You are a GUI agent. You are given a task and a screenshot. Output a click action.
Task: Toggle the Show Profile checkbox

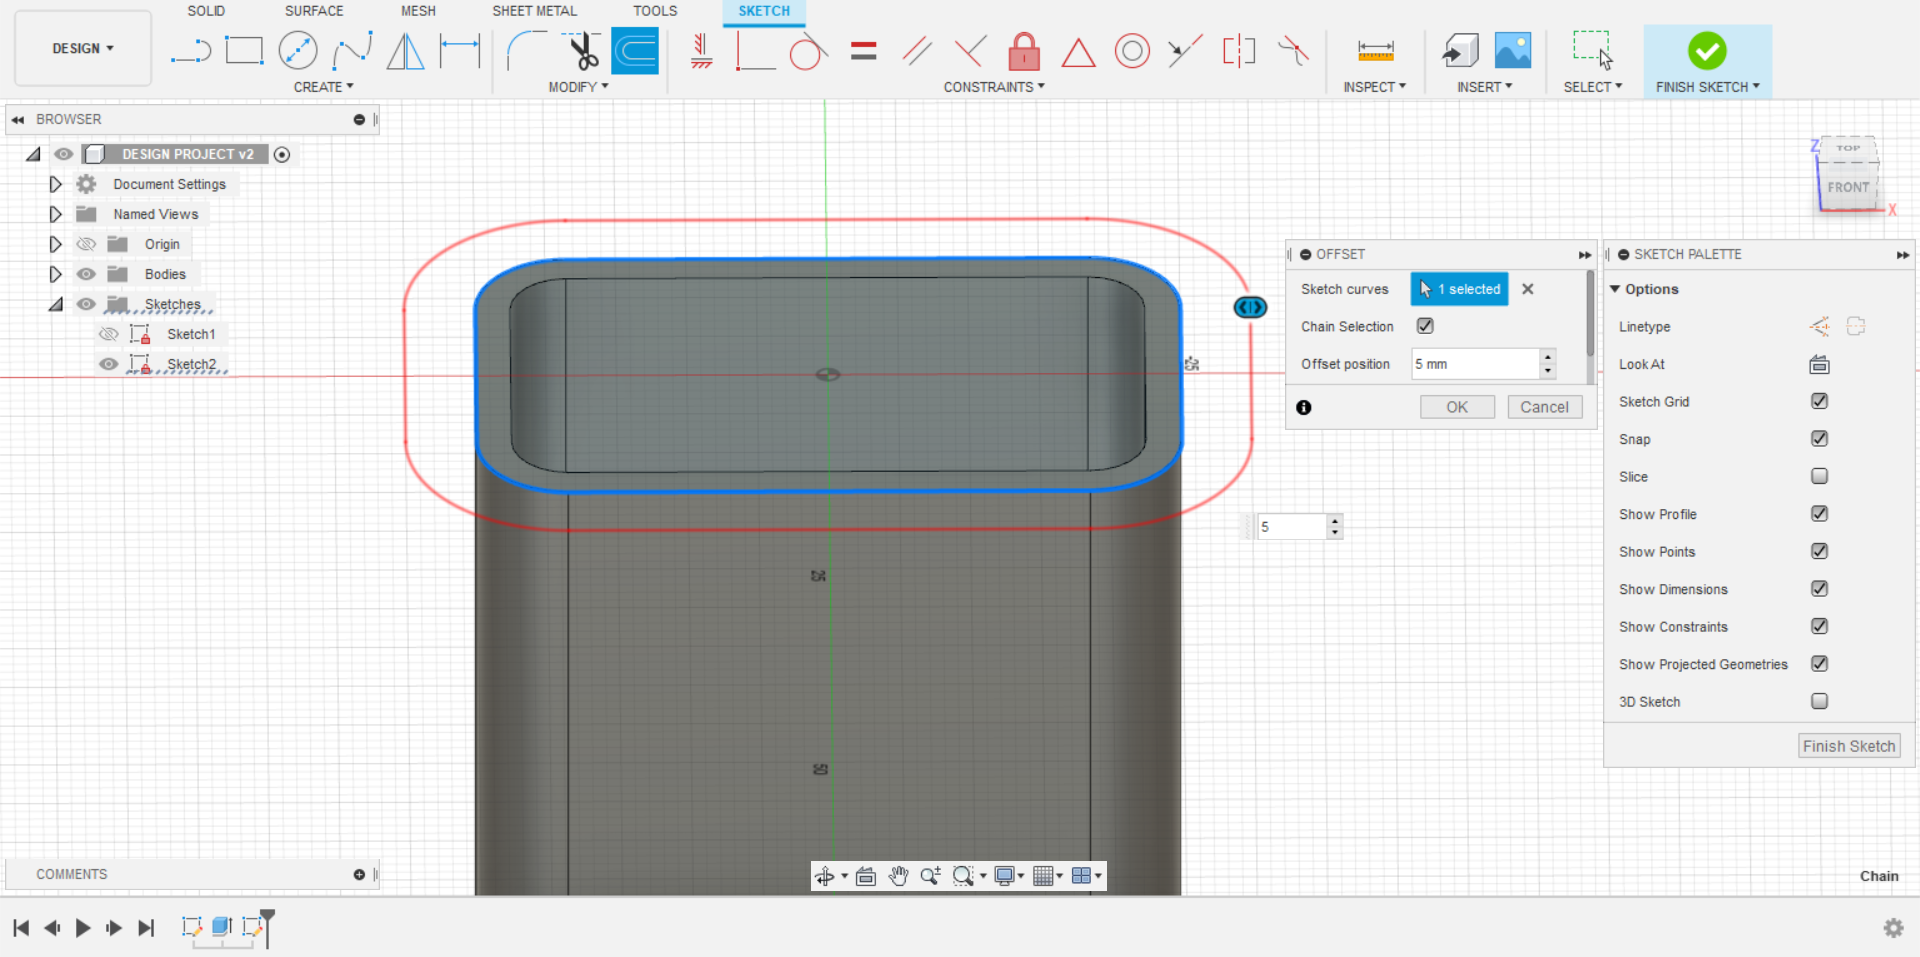pyautogui.click(x=1819, y=514)
